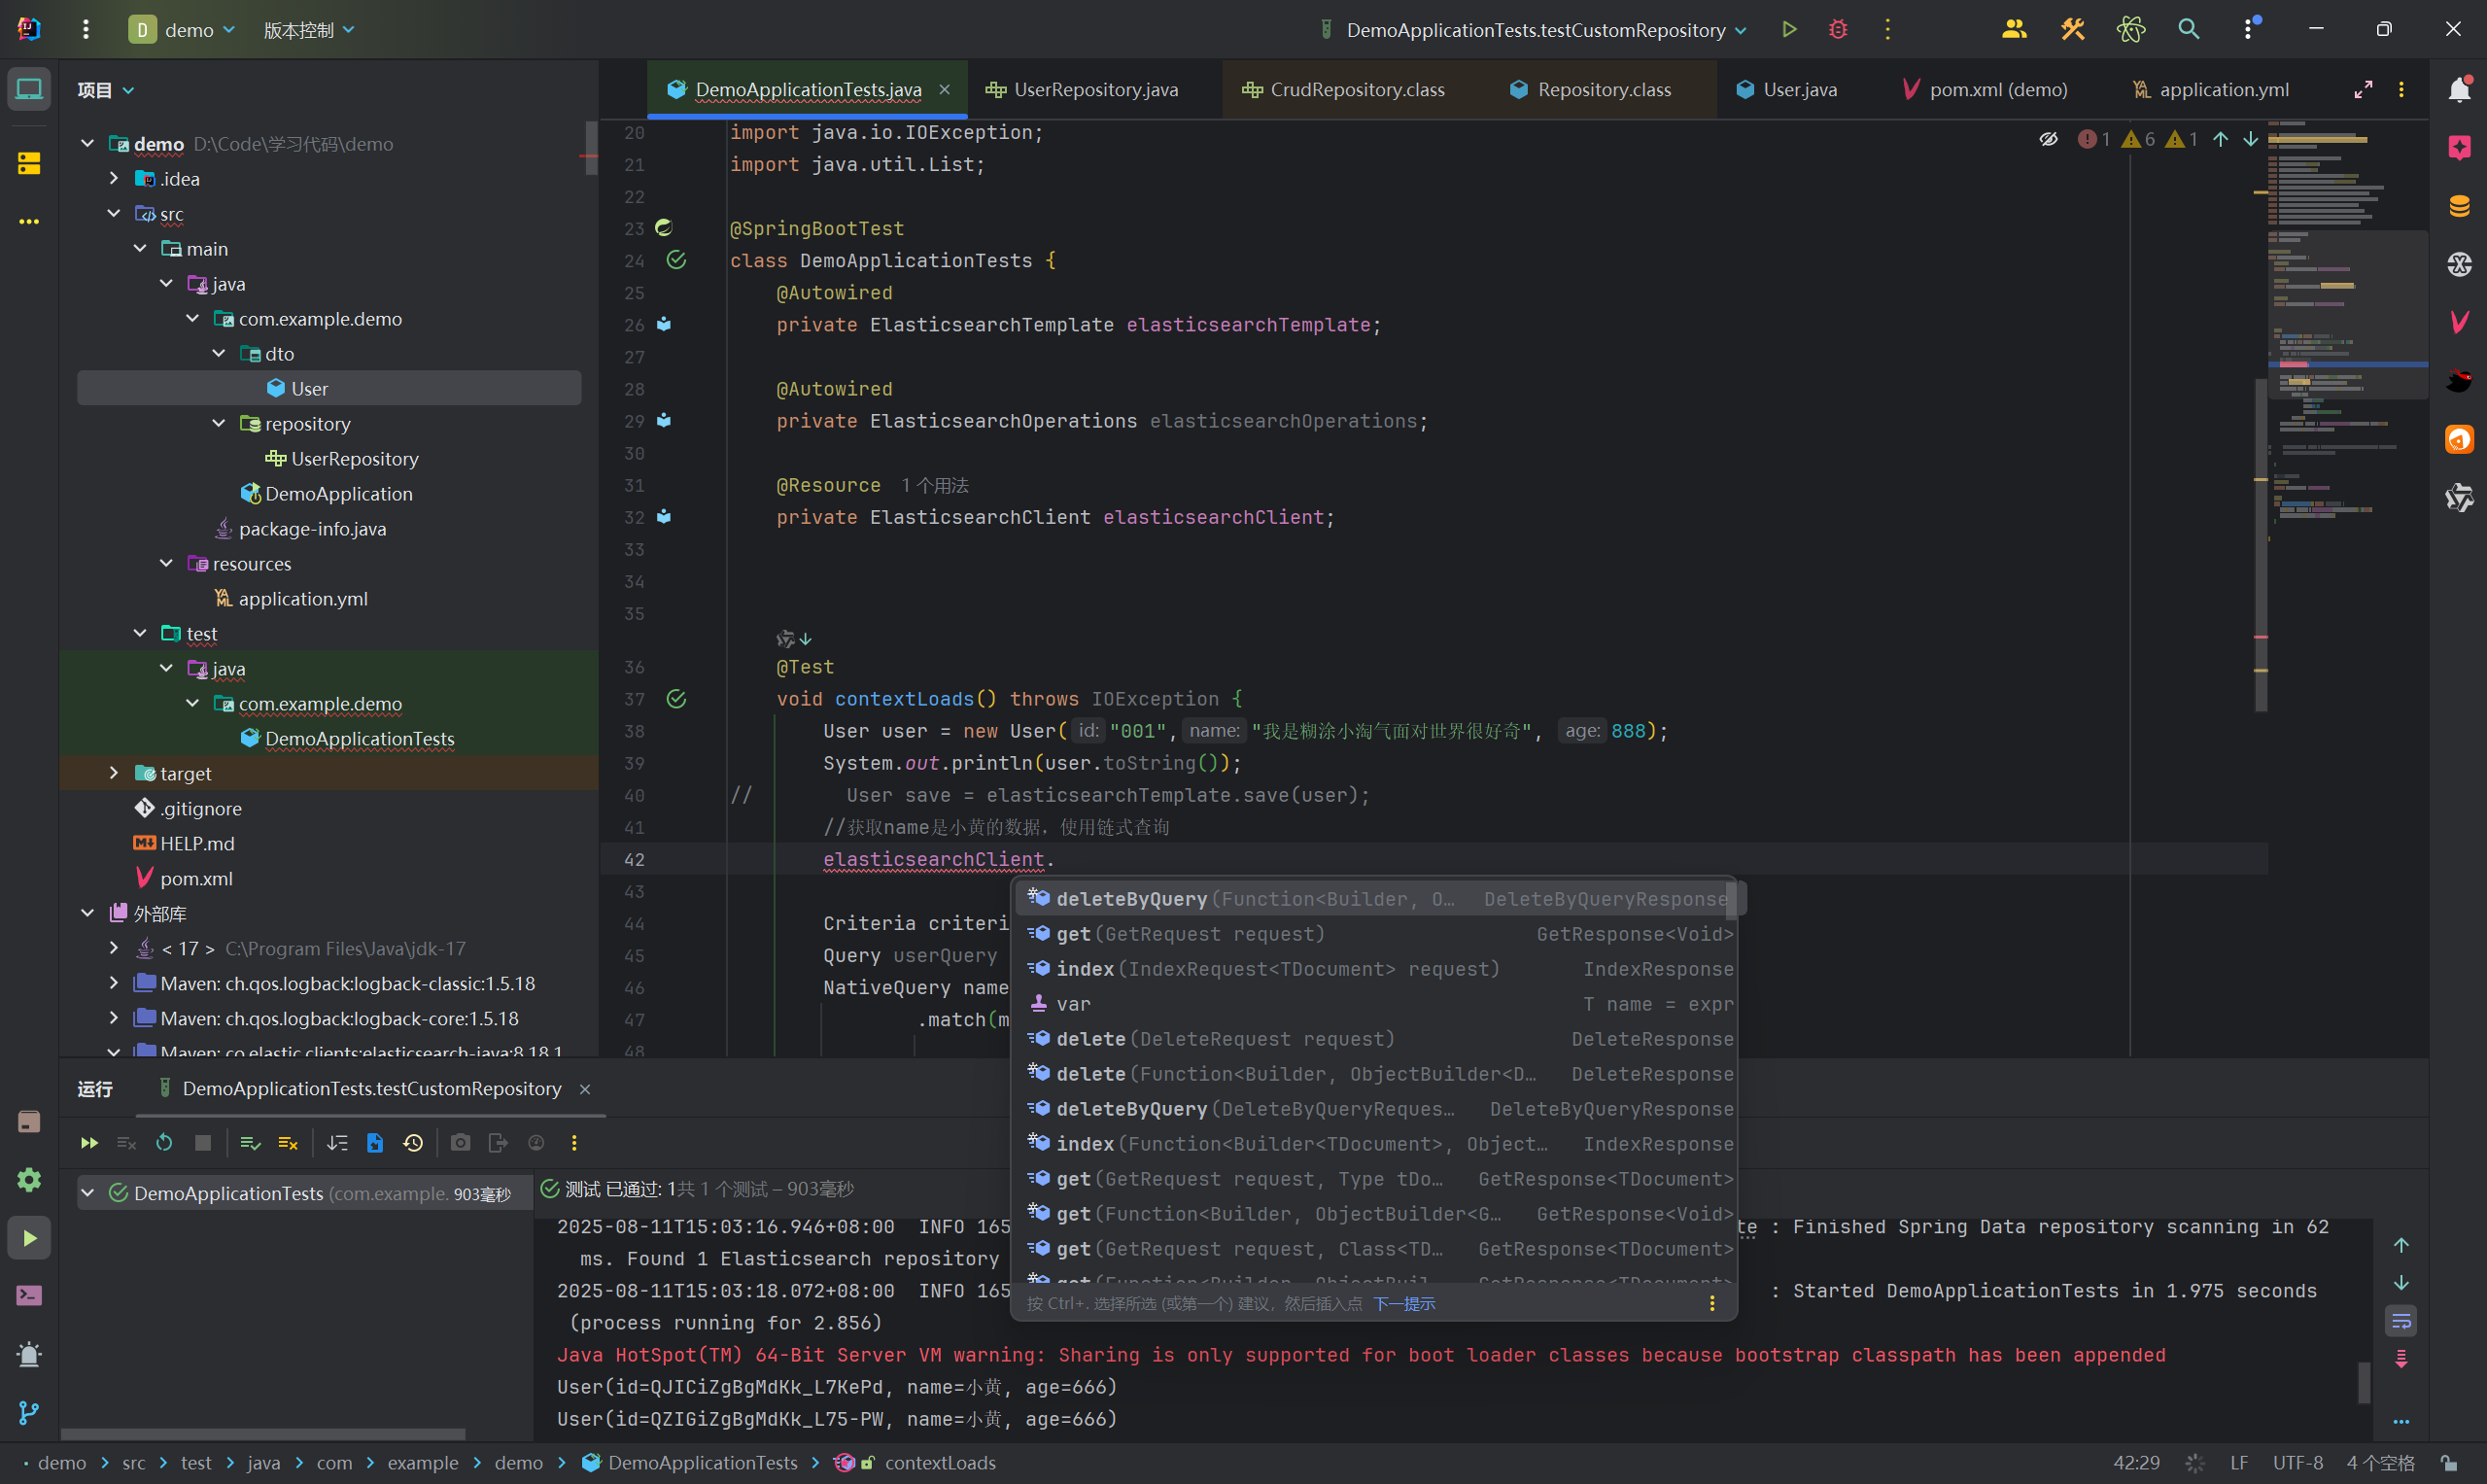Open the Database tool window

tap(2459, 206)
